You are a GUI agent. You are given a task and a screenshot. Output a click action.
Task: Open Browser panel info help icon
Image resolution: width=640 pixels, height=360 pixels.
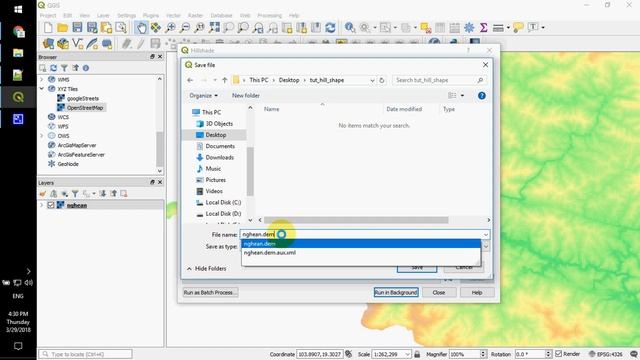pyautogui.click(x=86, y=68)
